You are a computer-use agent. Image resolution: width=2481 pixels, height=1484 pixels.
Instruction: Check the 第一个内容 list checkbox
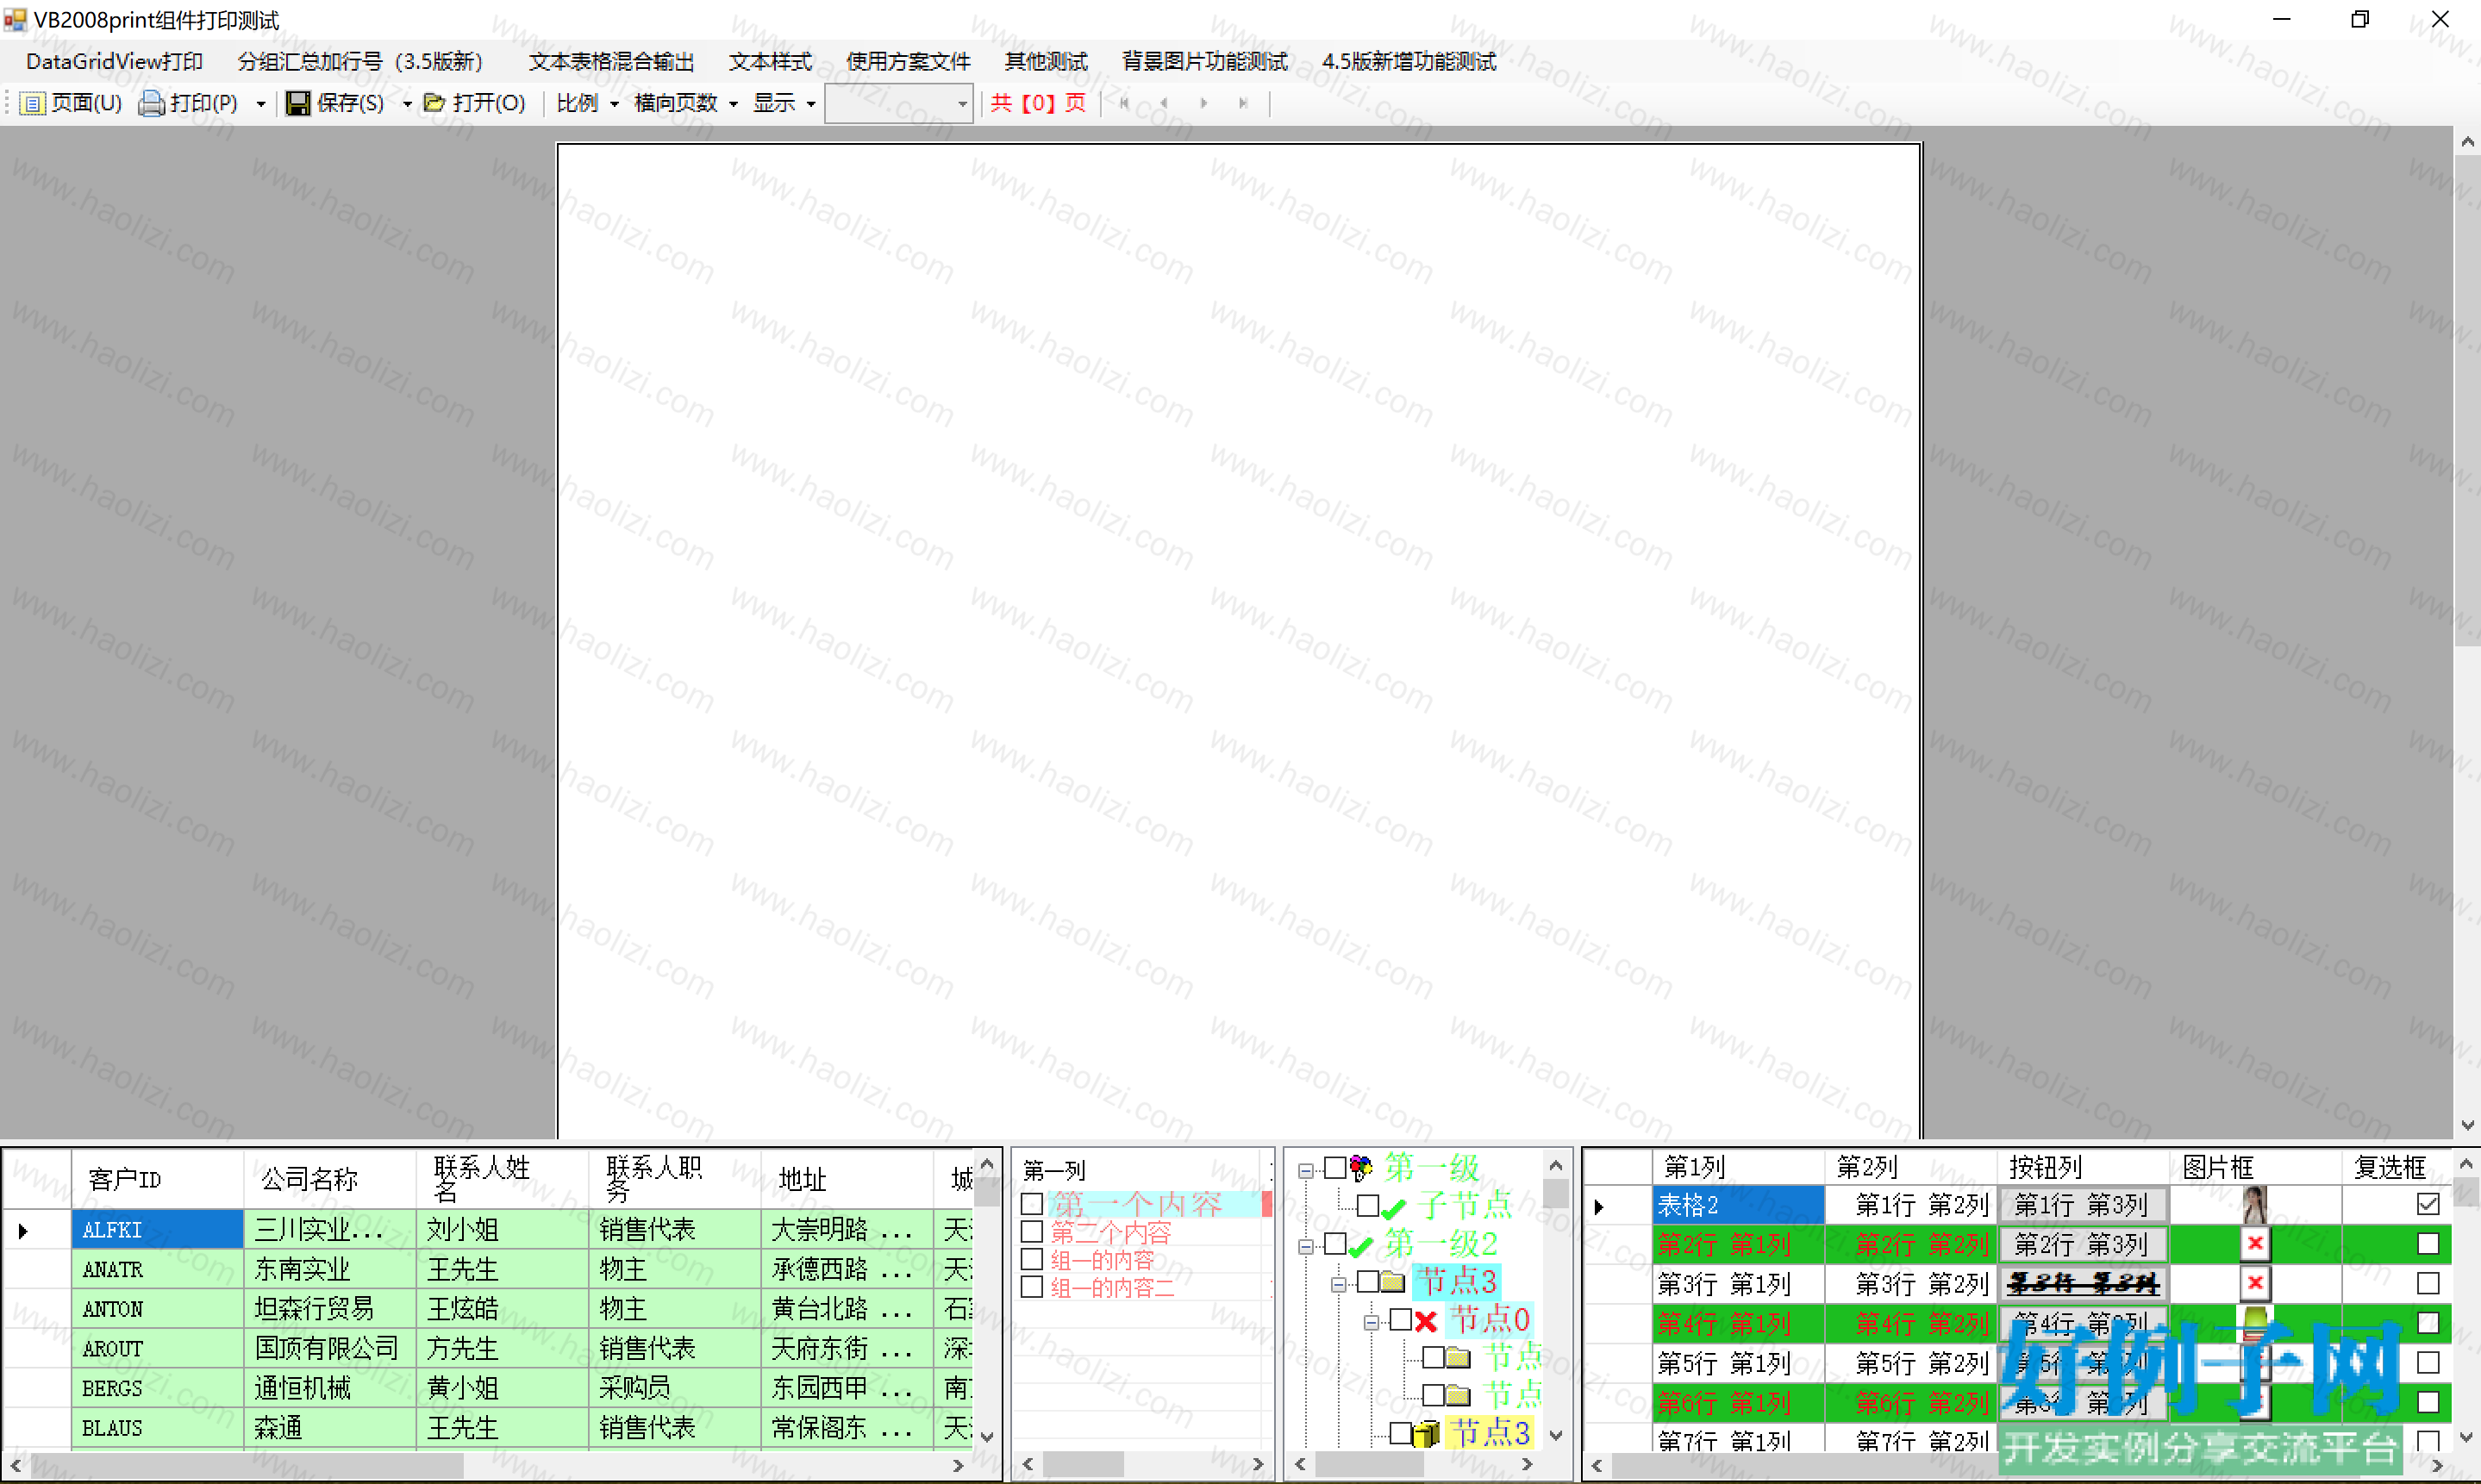[1032, 1204]
